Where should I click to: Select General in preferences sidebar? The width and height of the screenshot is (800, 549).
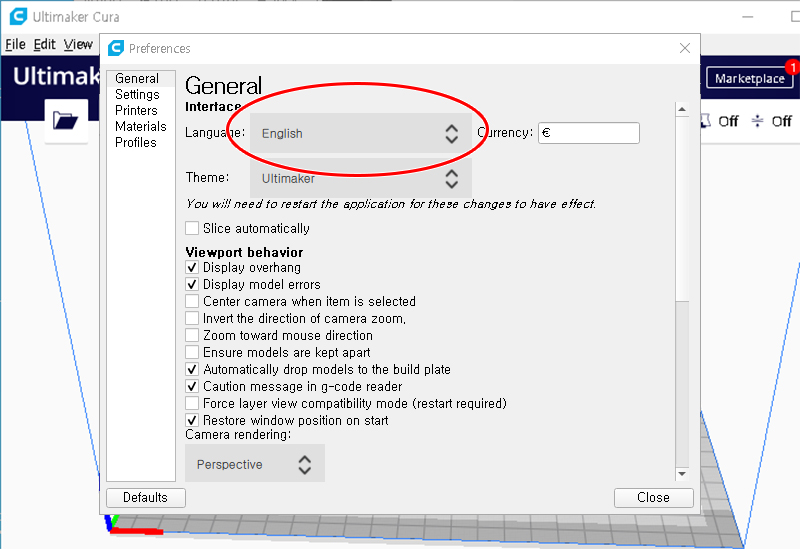pyautogui.click(x=140, y=79)
